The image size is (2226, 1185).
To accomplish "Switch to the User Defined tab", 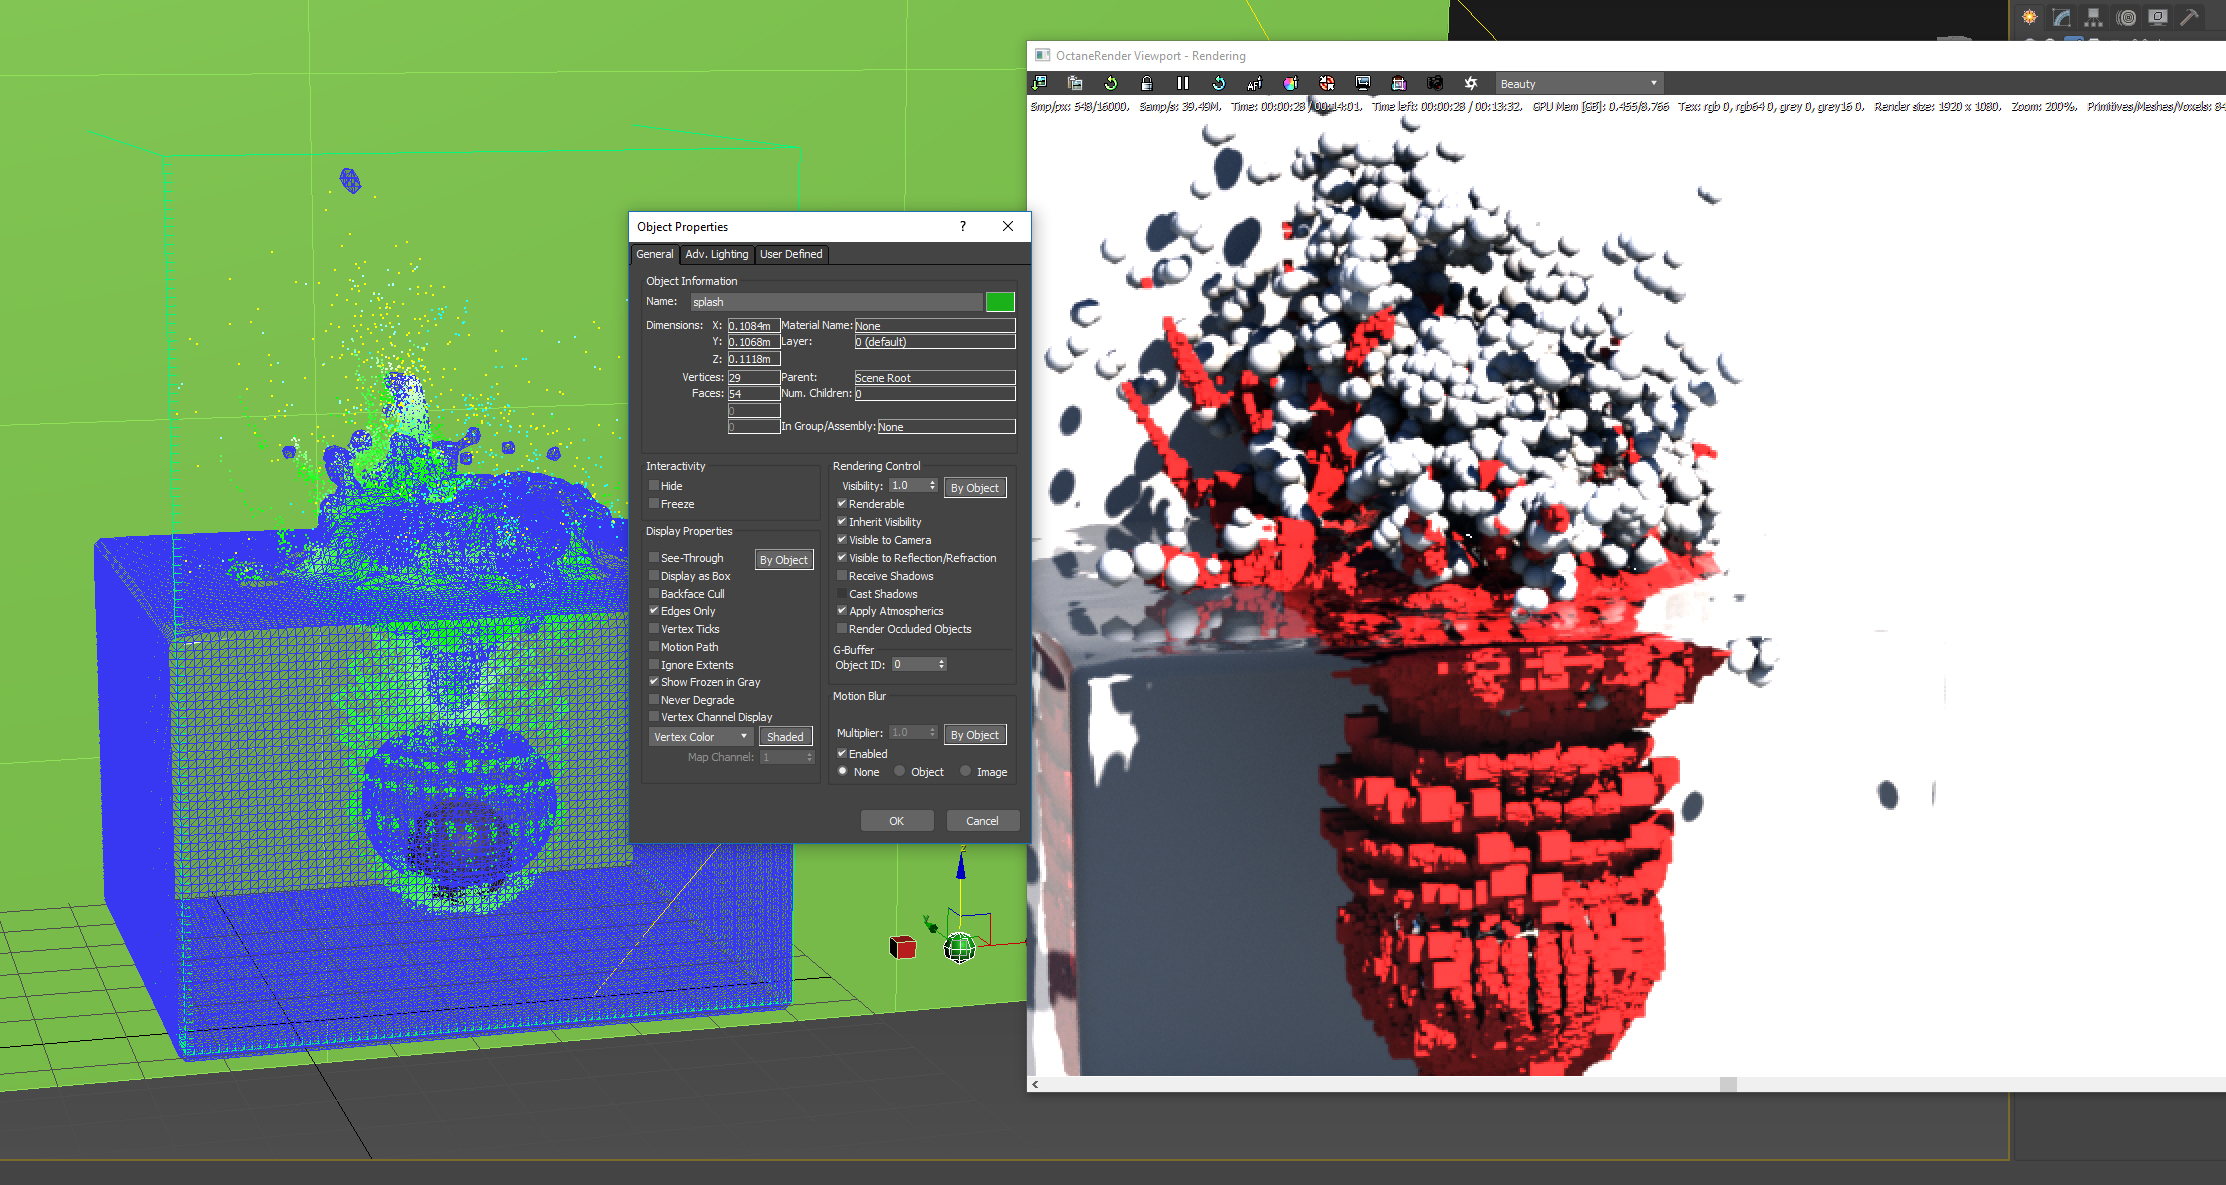I will click(791, 254).
